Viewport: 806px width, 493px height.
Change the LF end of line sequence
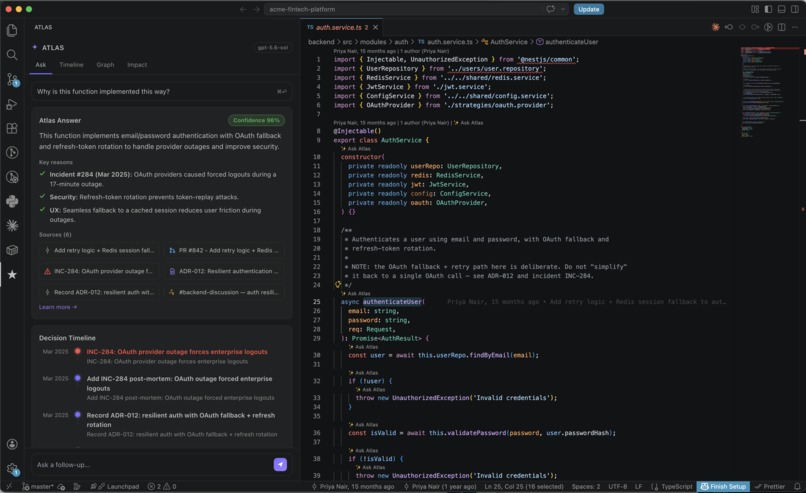(x=638, y=486)
